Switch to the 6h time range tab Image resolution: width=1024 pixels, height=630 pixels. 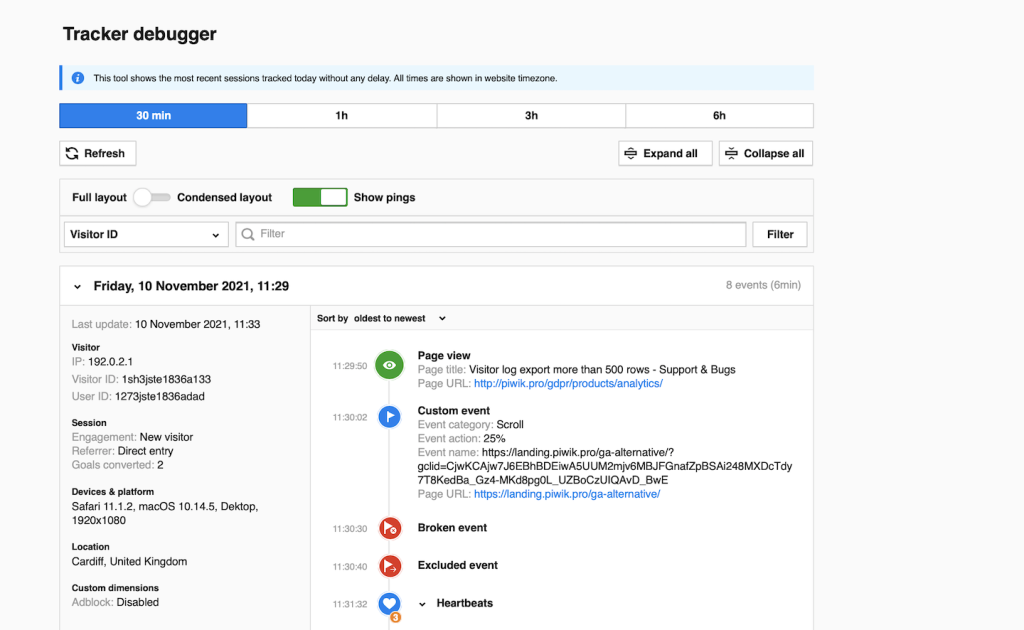719,116
